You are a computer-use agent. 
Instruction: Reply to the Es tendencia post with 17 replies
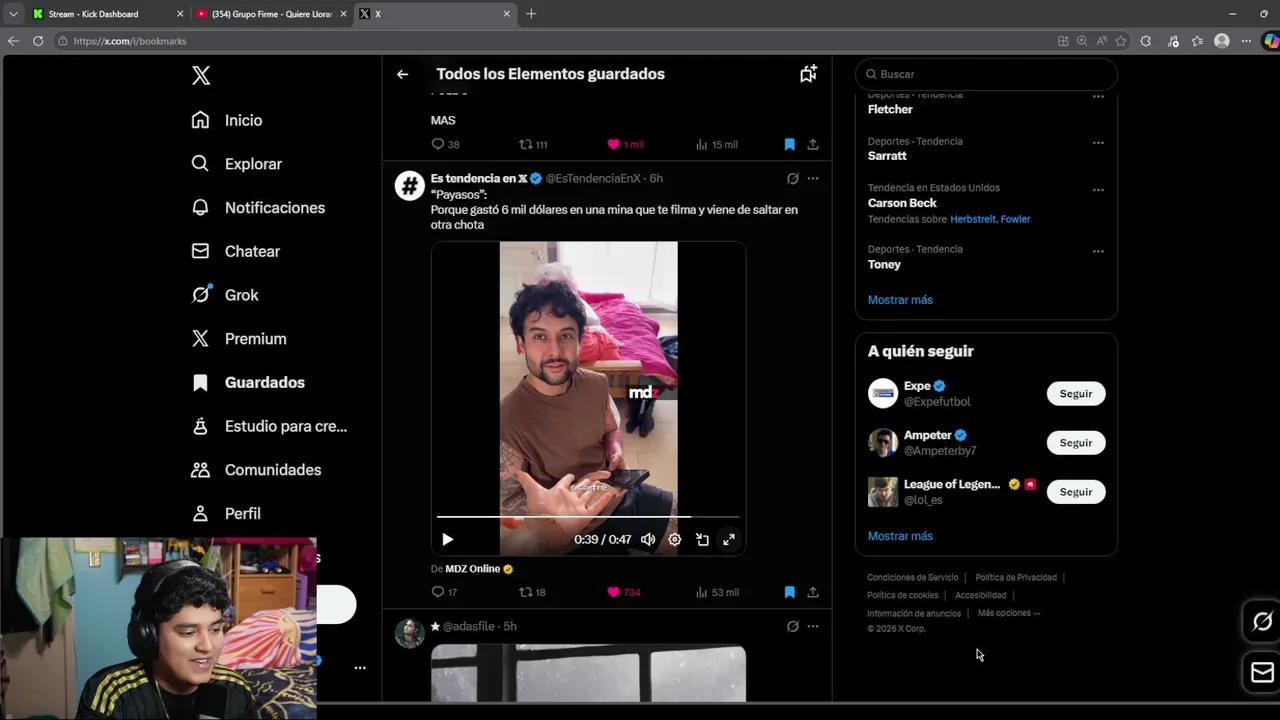click(444, 592)
